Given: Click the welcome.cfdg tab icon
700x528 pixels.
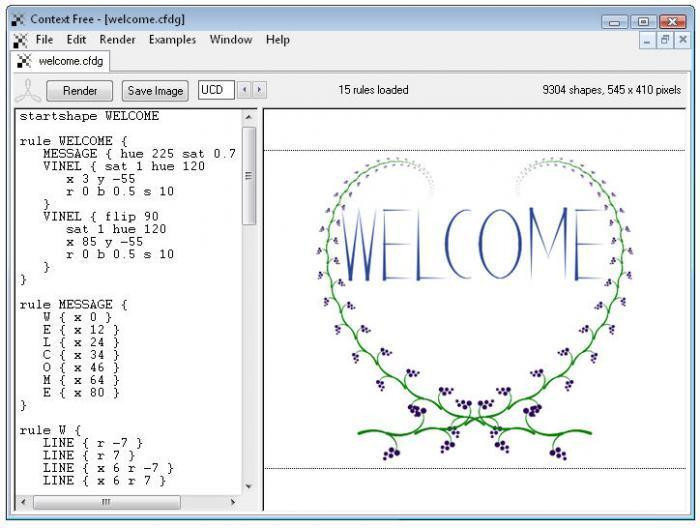Looking at the screenshot, I should [24, 61].
